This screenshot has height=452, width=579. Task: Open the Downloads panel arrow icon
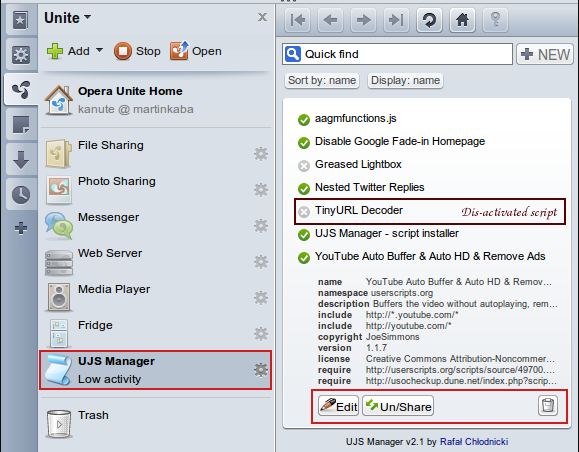click(20, 160)
